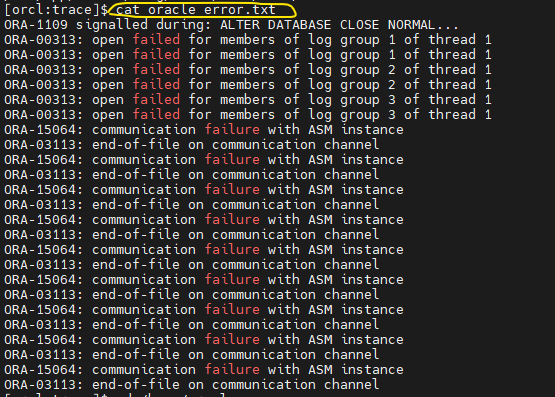Click the first 'log group 2' ORA-00313 line
Screen dimensions: 555x397
pyautogui.click(x=248, y=70)
